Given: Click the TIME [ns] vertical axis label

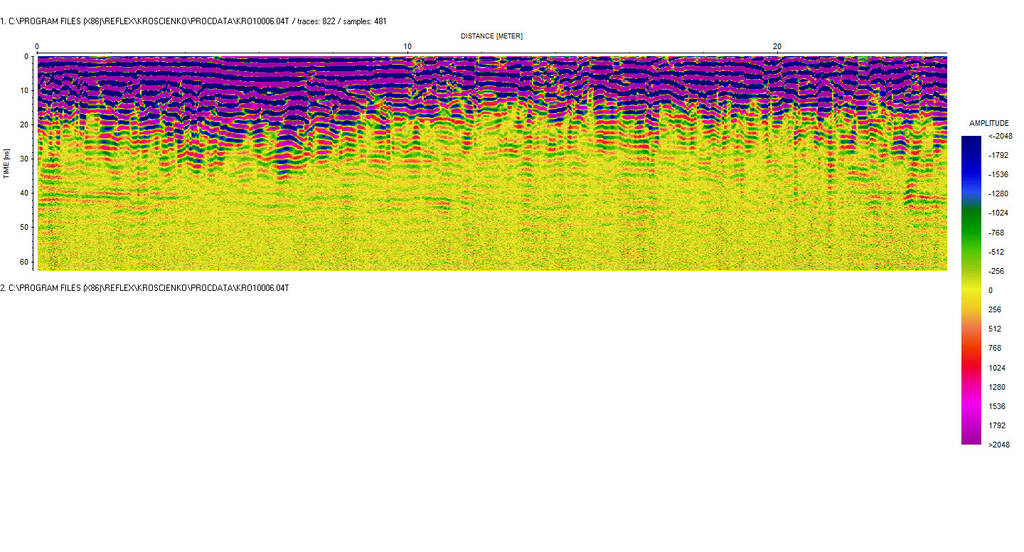Looking at the screenshot, I should [x=7, y=164].
